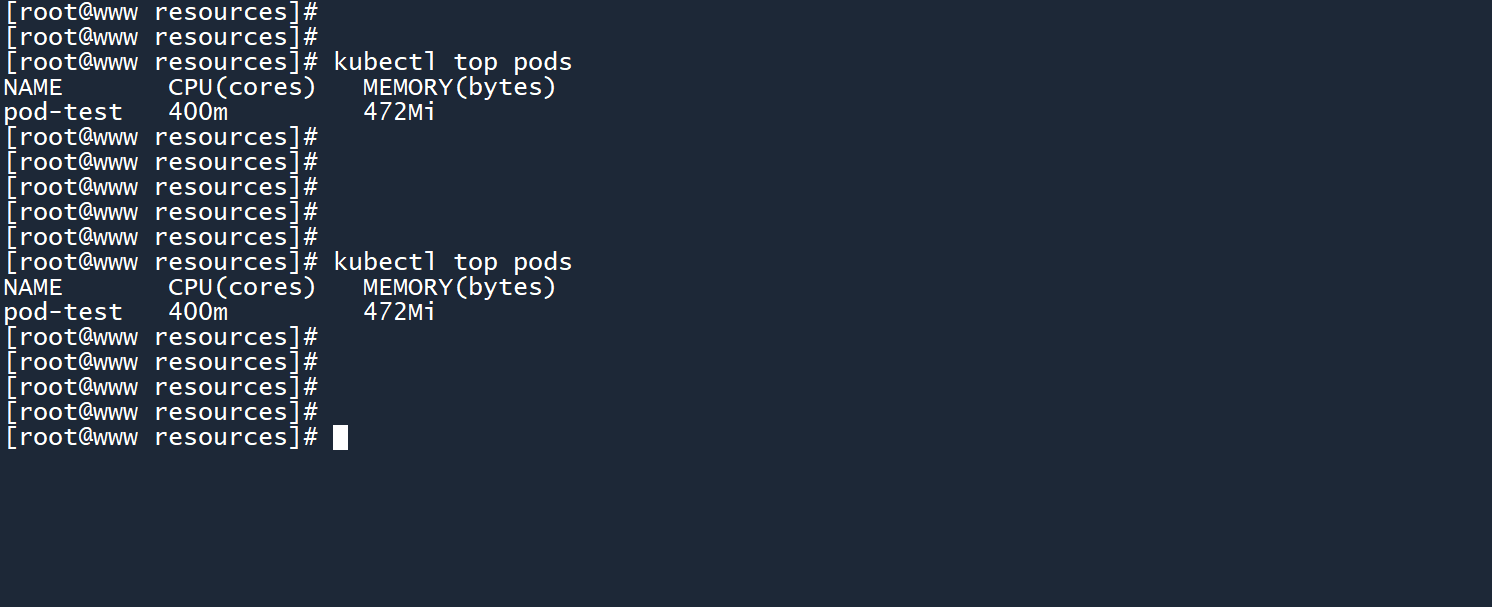This screenshot has width=1492, height=607.
Task: Click the 400m CPU value in the first output
Action: point(198,112)
